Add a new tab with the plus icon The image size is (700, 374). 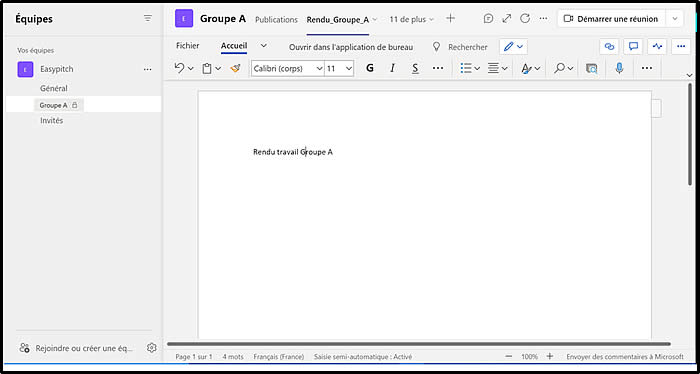click(451, 18)
